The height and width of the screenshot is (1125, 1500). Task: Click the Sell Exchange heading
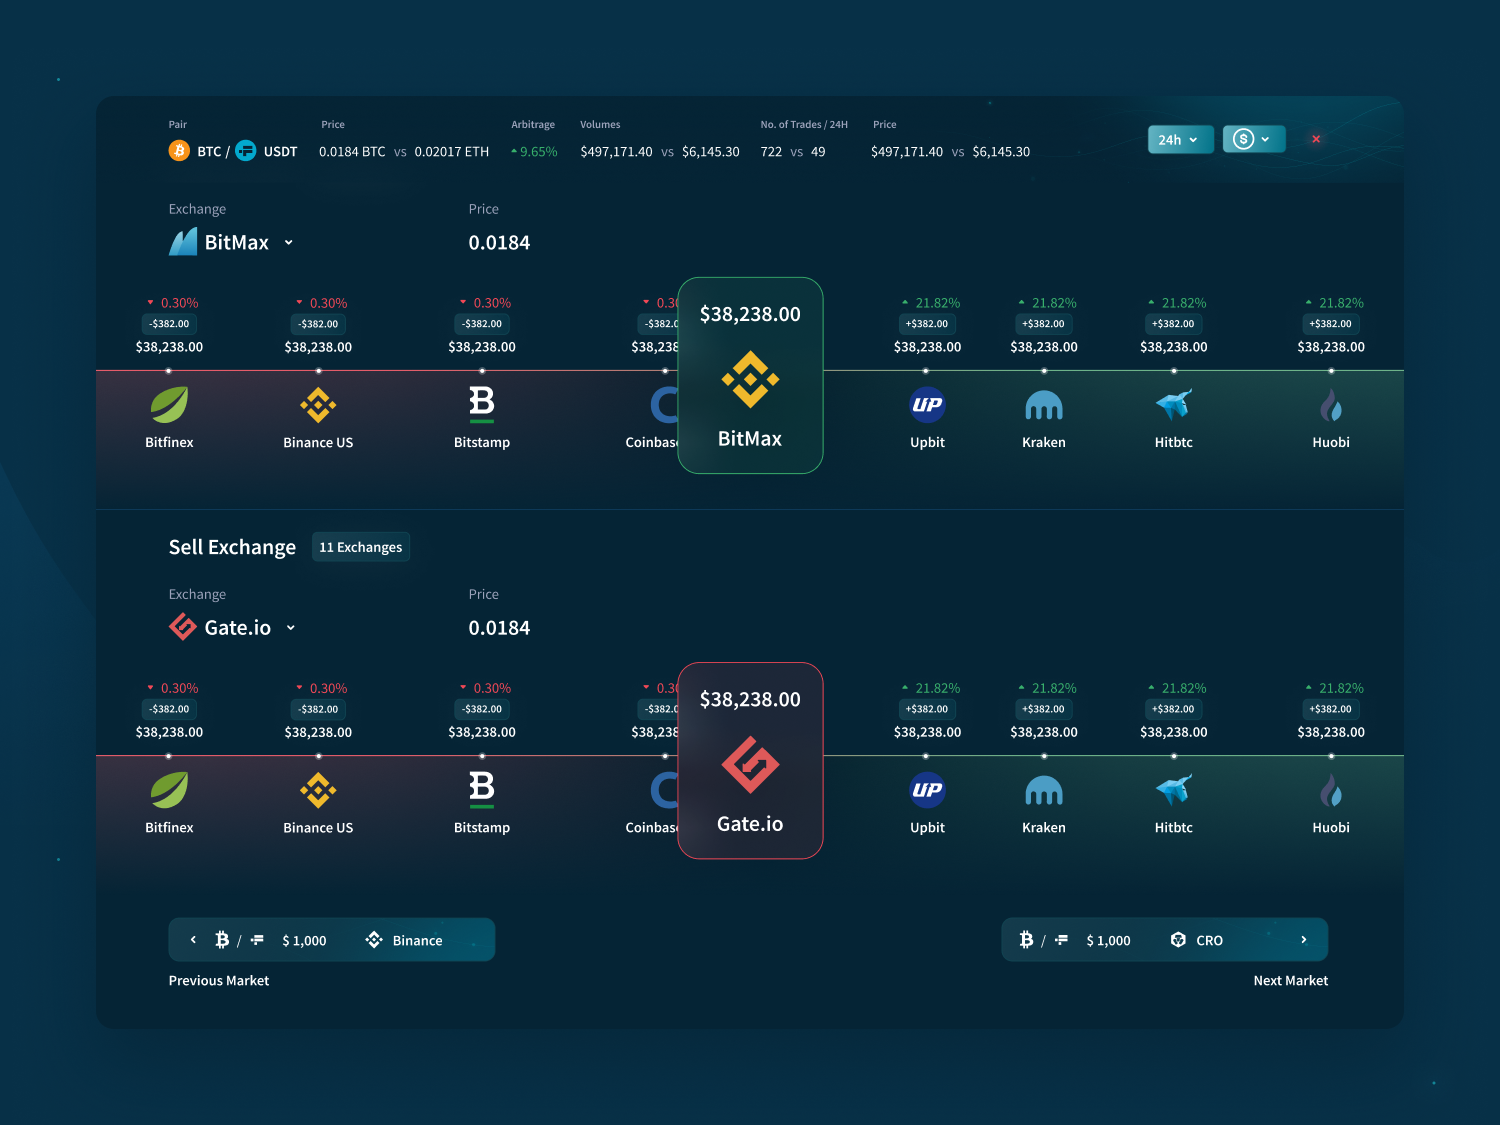[232, 547]
